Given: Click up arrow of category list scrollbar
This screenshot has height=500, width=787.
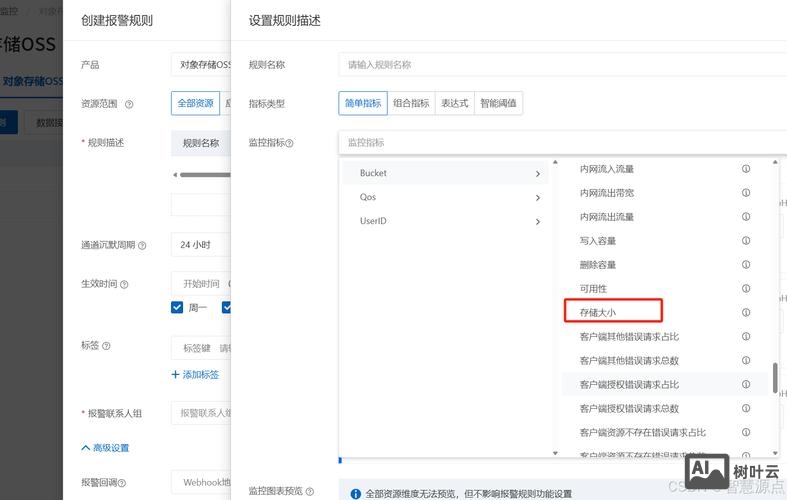Looking at the screenshot, I should tap(555, 162).
